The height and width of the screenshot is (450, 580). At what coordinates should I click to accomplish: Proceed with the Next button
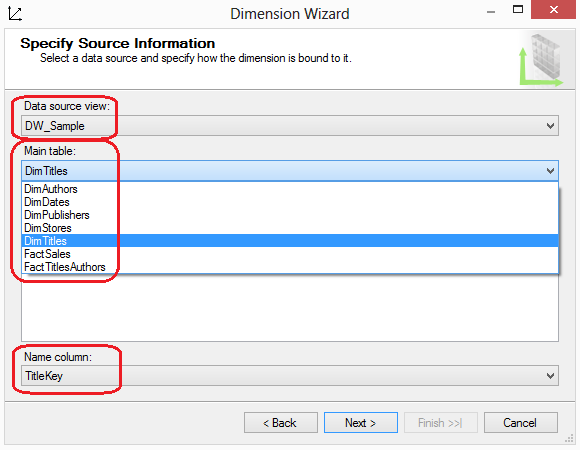(x=361, y=423)
